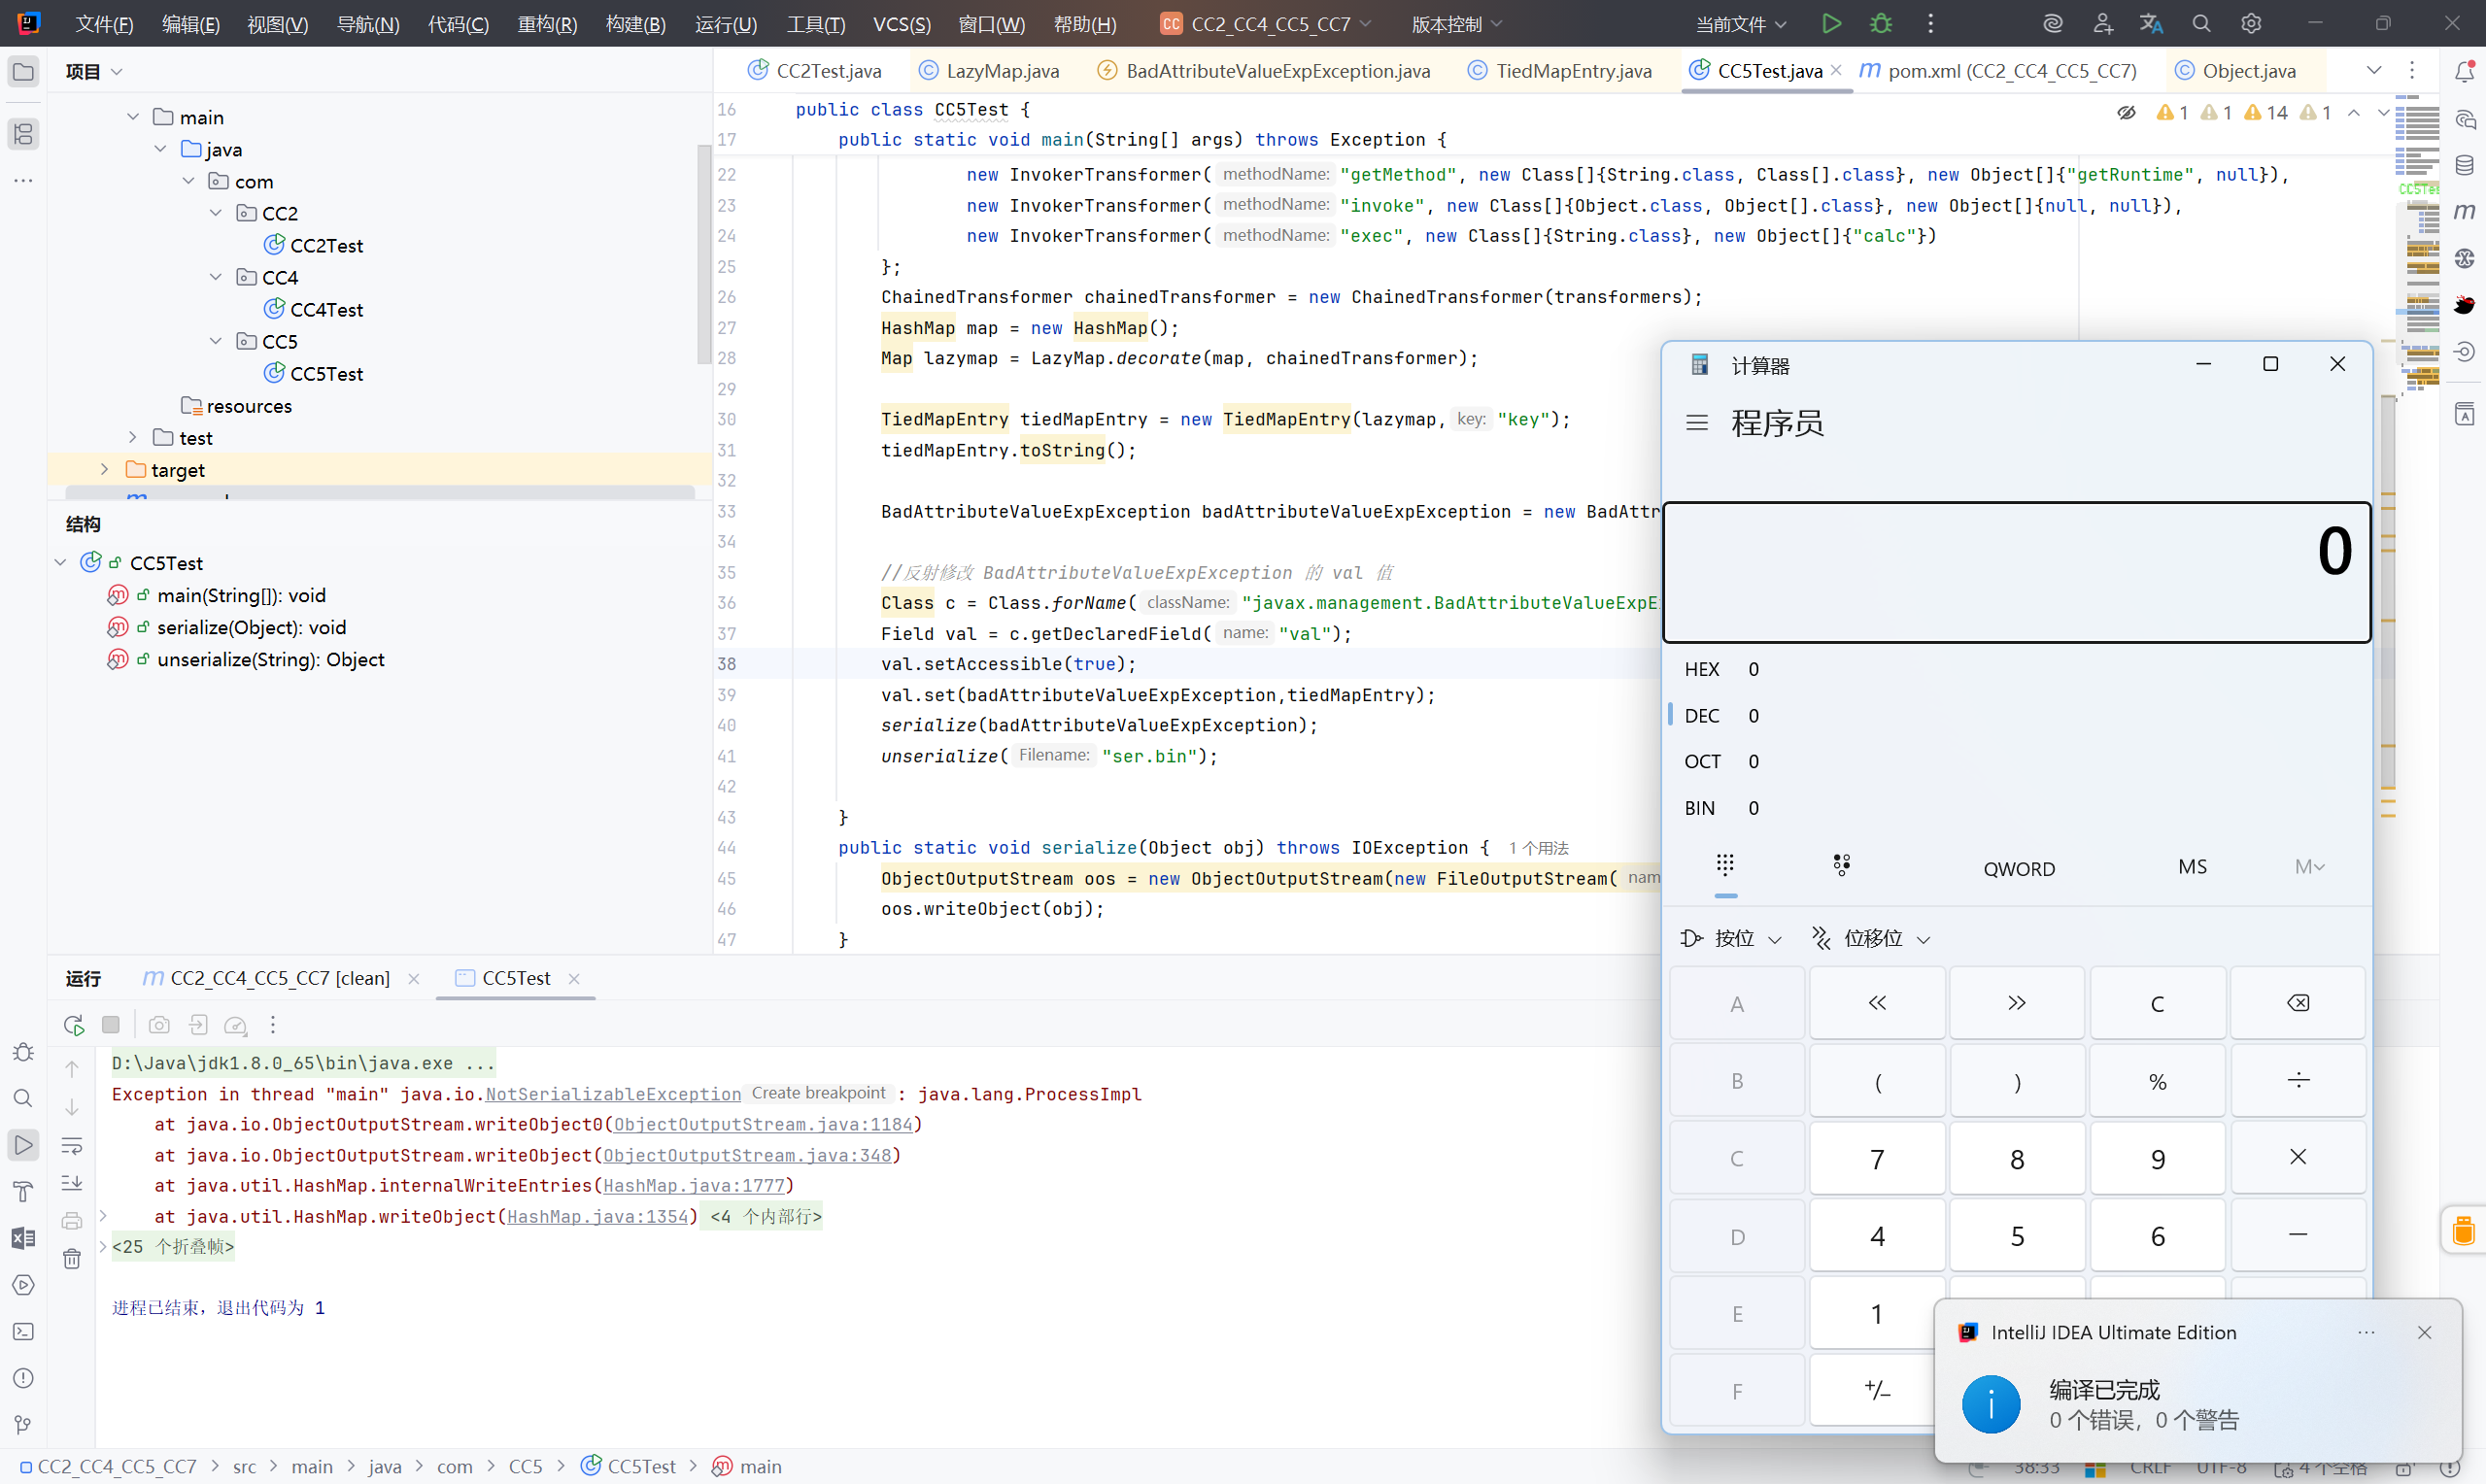Open the ObjectOutputStream.java:1184 stack trace link
This screenshot has height=1484, width=2486.
pyautogui.click(x=763, y=1124)
